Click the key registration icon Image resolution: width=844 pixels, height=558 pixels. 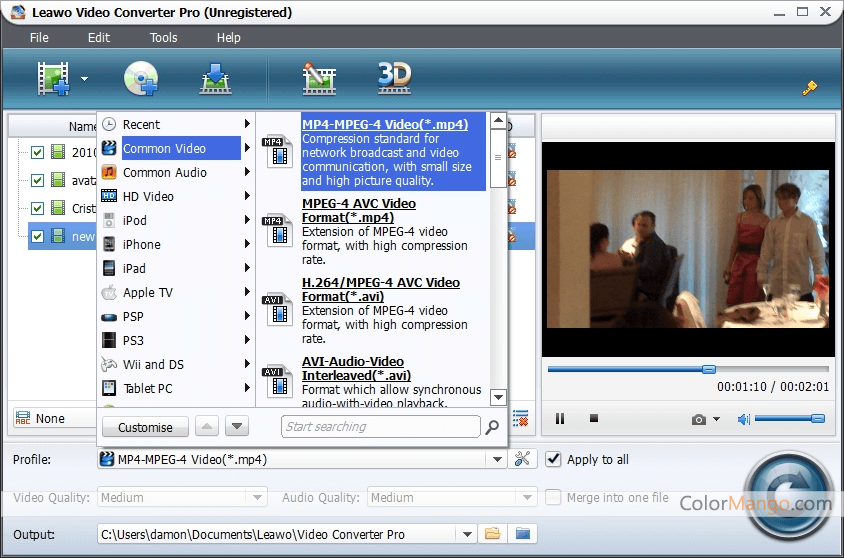(x=810, y=88)
